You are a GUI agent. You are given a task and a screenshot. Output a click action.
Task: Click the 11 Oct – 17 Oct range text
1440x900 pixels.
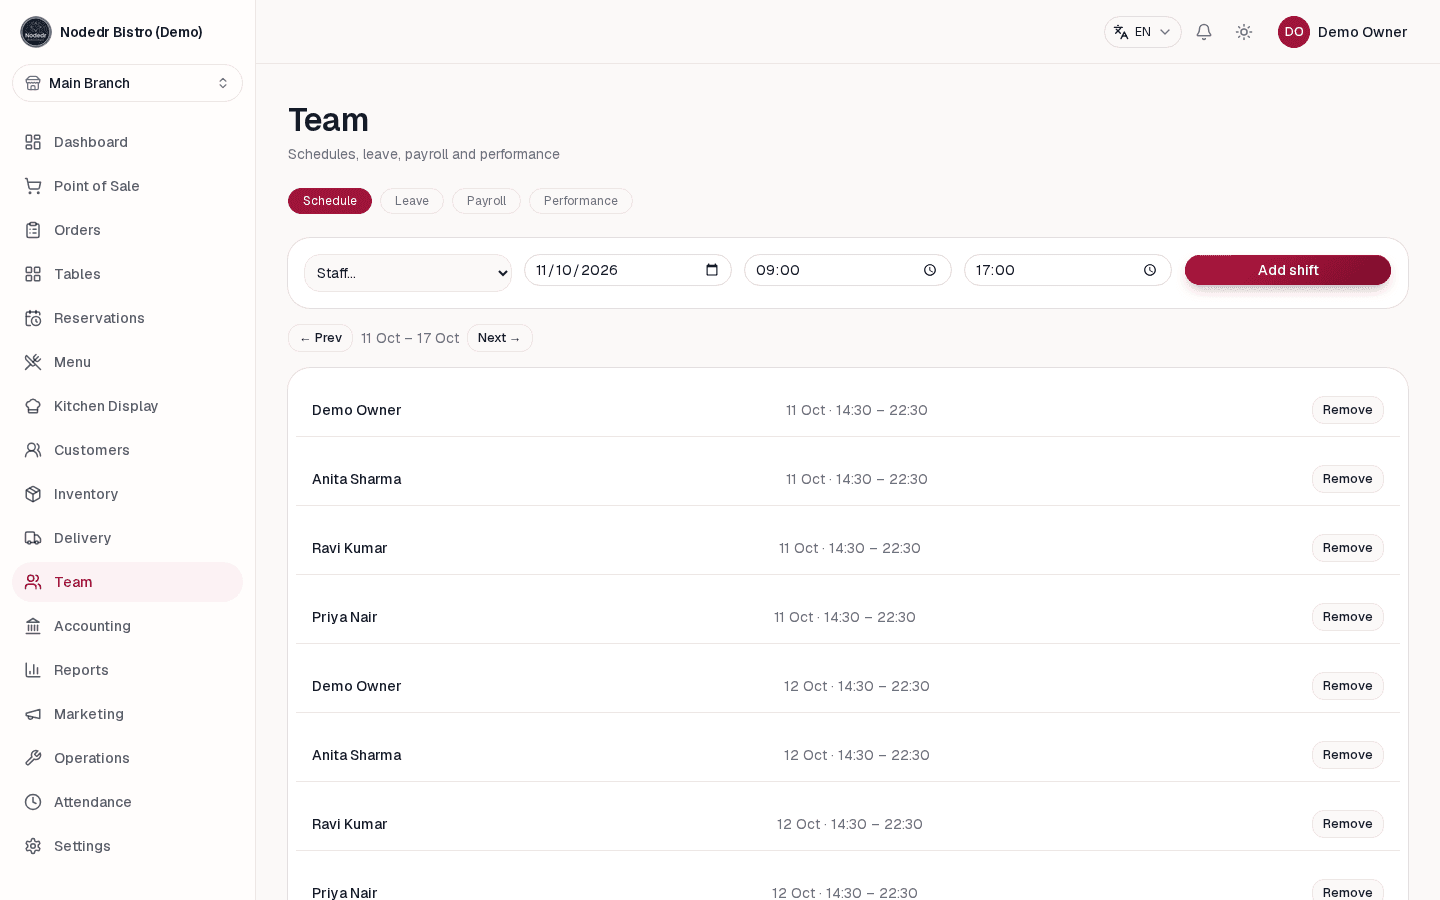[x=410, y=338]
